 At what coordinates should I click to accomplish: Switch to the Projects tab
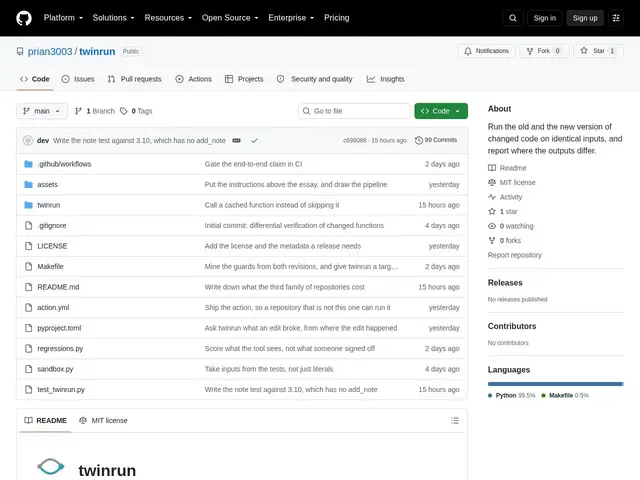coord(244,79)
